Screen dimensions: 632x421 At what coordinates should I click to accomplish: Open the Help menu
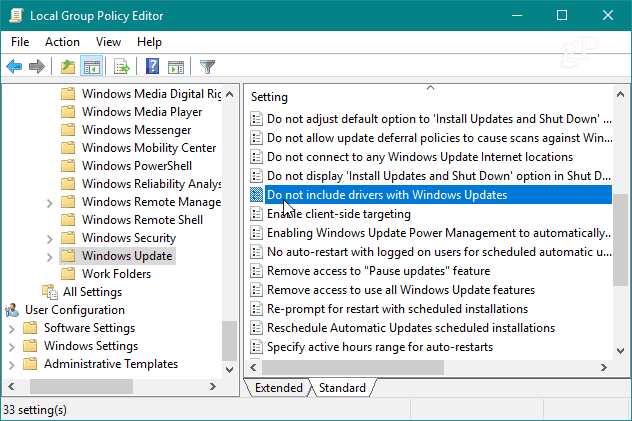[x=149, y=42]
